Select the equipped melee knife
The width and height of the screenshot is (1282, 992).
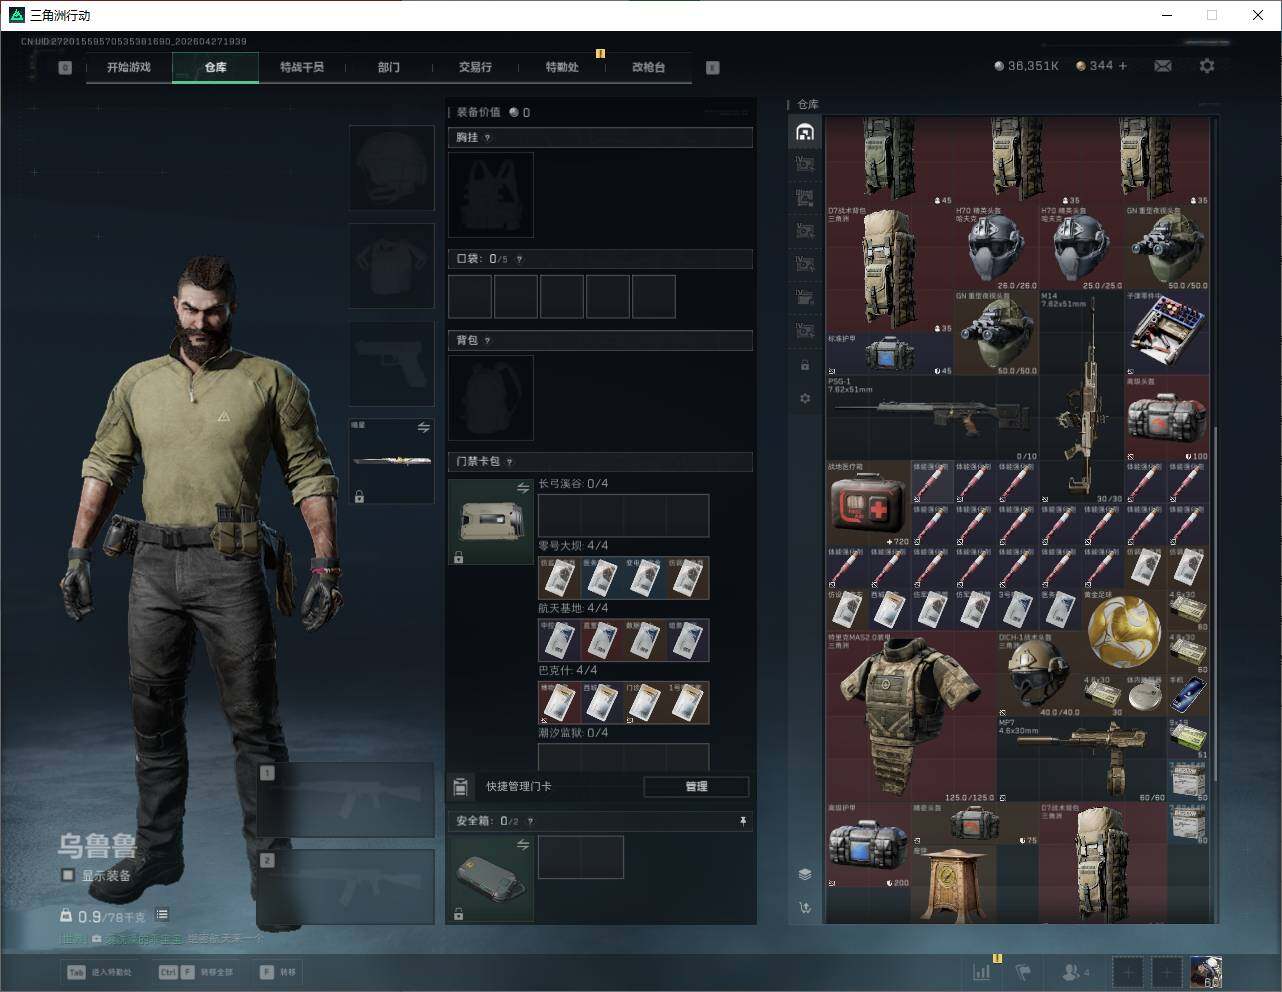point(392,461)
